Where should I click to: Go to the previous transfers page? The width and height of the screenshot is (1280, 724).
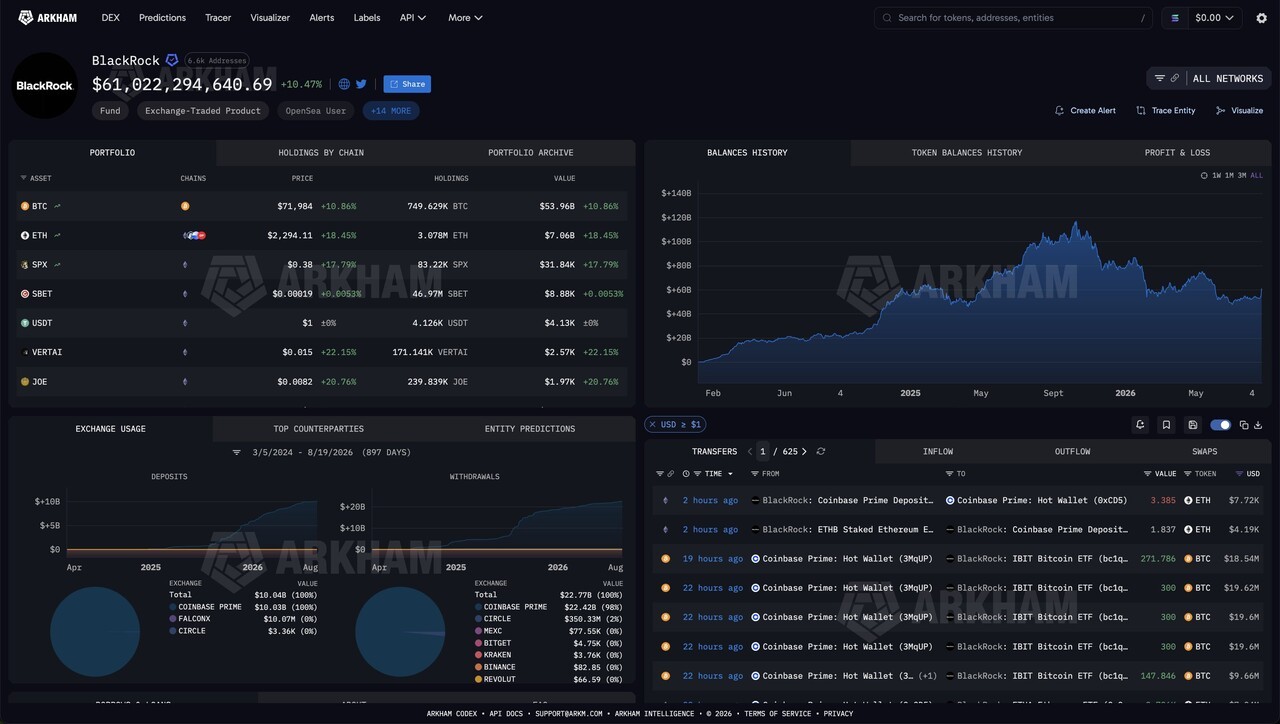pyautogui.click(x=750, y=452)
